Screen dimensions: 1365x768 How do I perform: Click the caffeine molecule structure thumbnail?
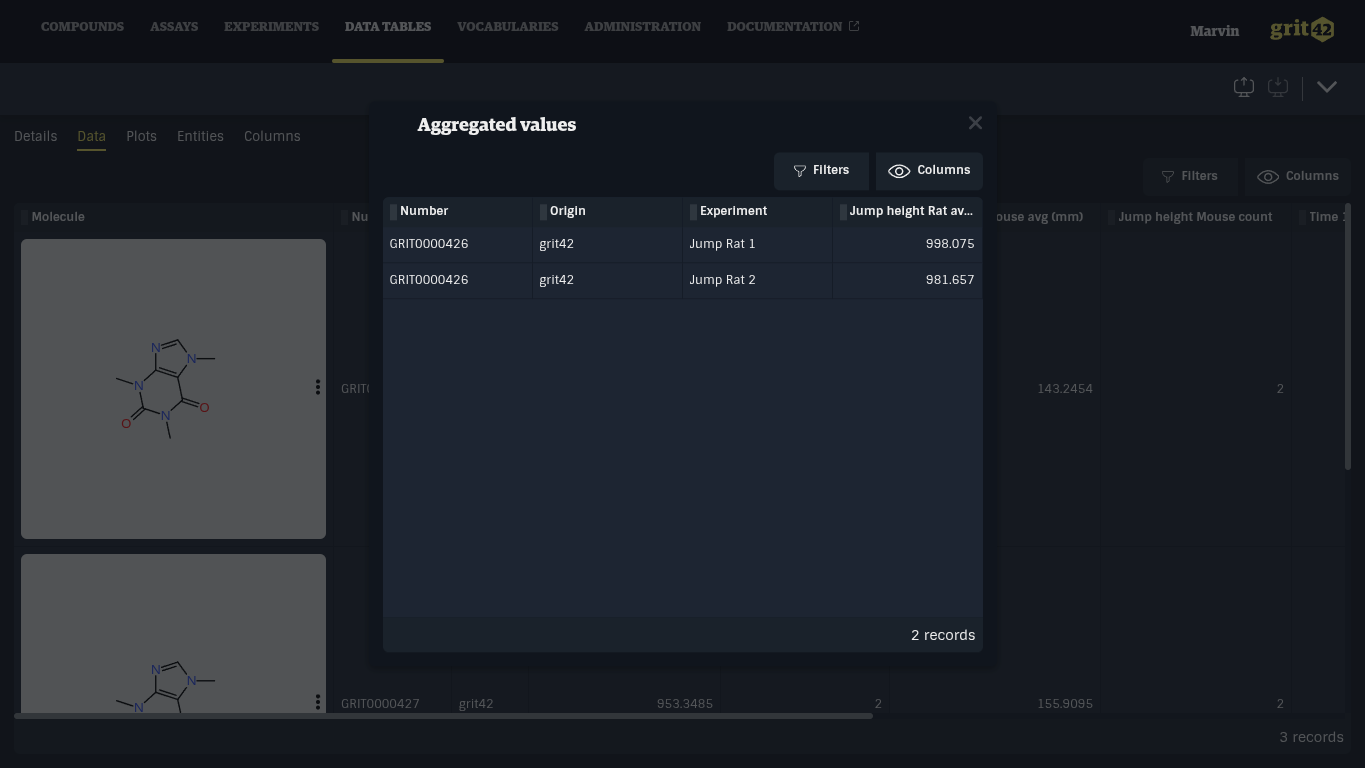click(x=172, y=388)
